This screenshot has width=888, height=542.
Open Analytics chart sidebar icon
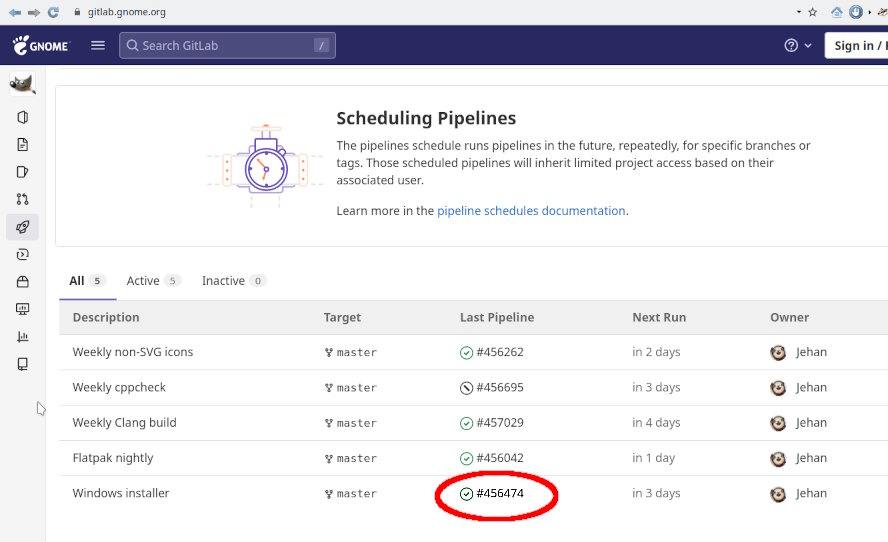point(23,336)
